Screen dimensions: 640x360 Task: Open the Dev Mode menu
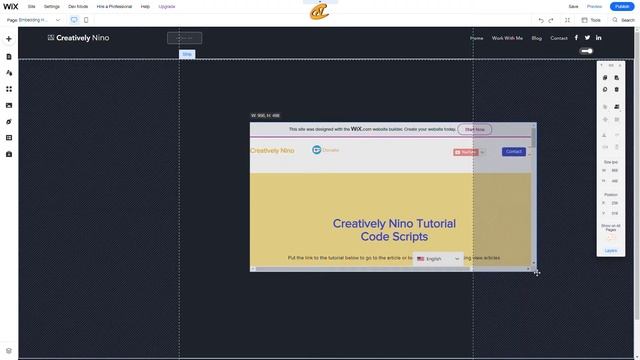click(x=78, y=7)
